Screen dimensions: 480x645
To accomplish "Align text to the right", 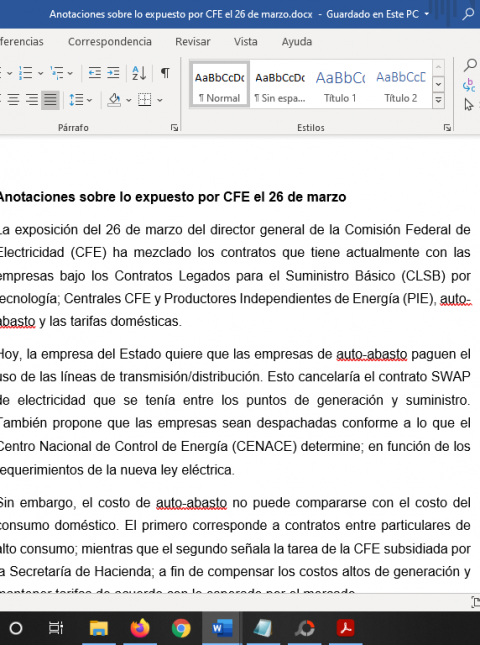I will tap(32, 100).
